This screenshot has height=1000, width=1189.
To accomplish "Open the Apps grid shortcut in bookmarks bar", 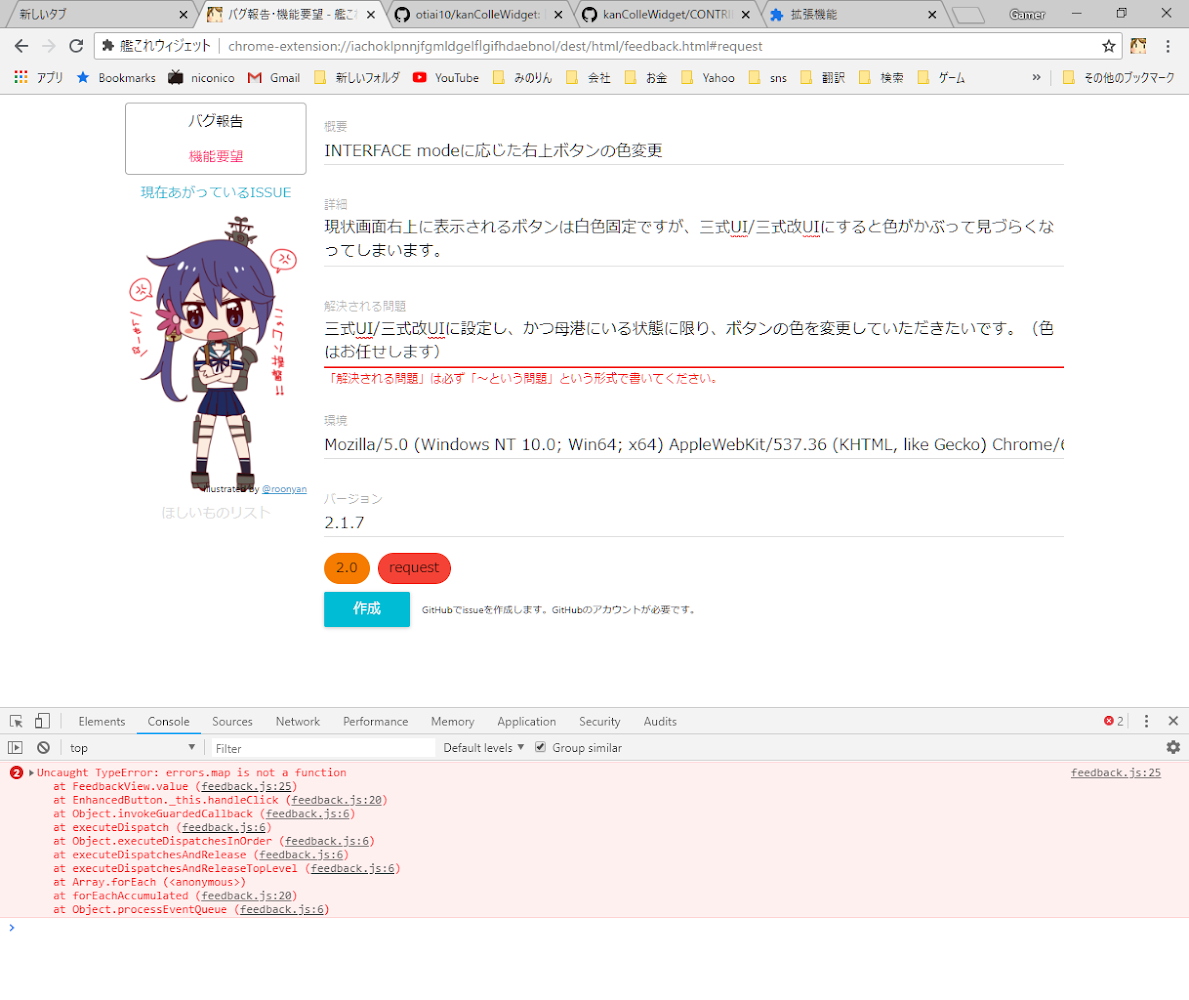I will 39,77.
